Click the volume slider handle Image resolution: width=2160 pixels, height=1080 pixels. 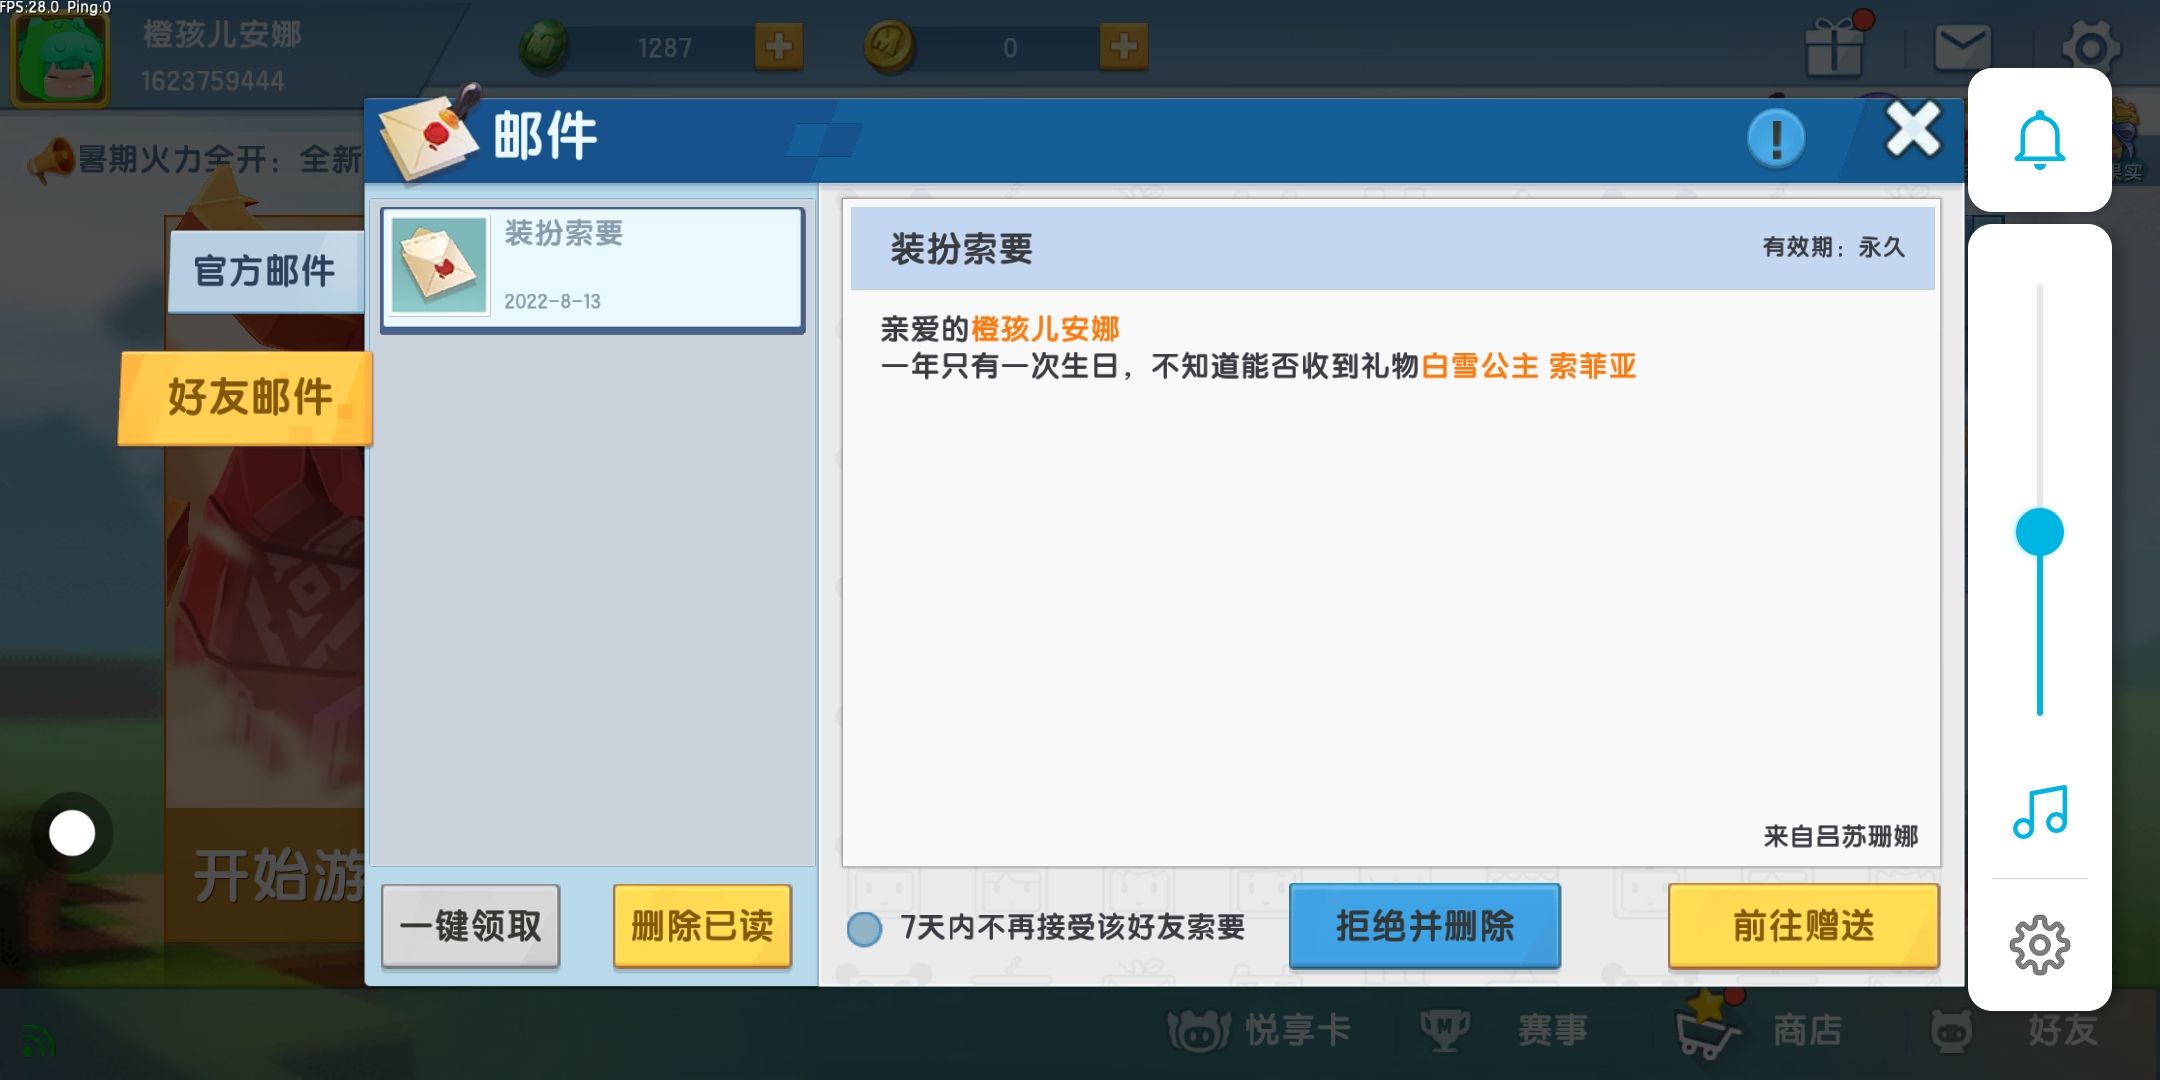tap(2039, 532)
